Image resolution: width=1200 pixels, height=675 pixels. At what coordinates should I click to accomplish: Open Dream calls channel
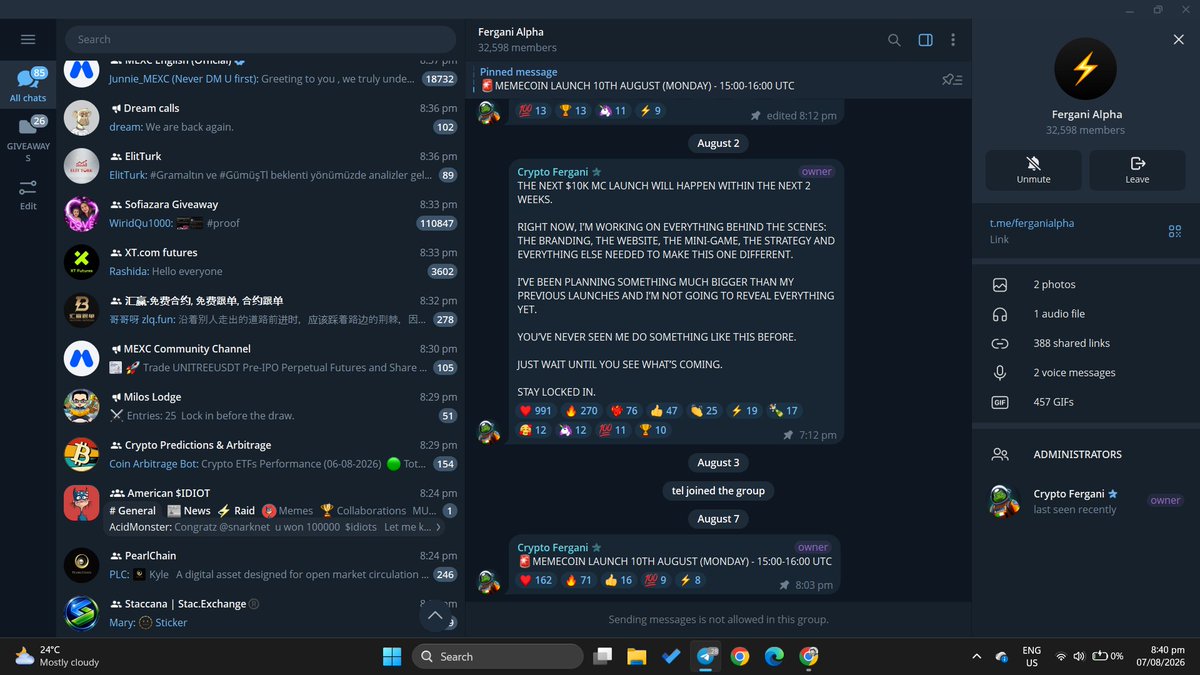260,117
